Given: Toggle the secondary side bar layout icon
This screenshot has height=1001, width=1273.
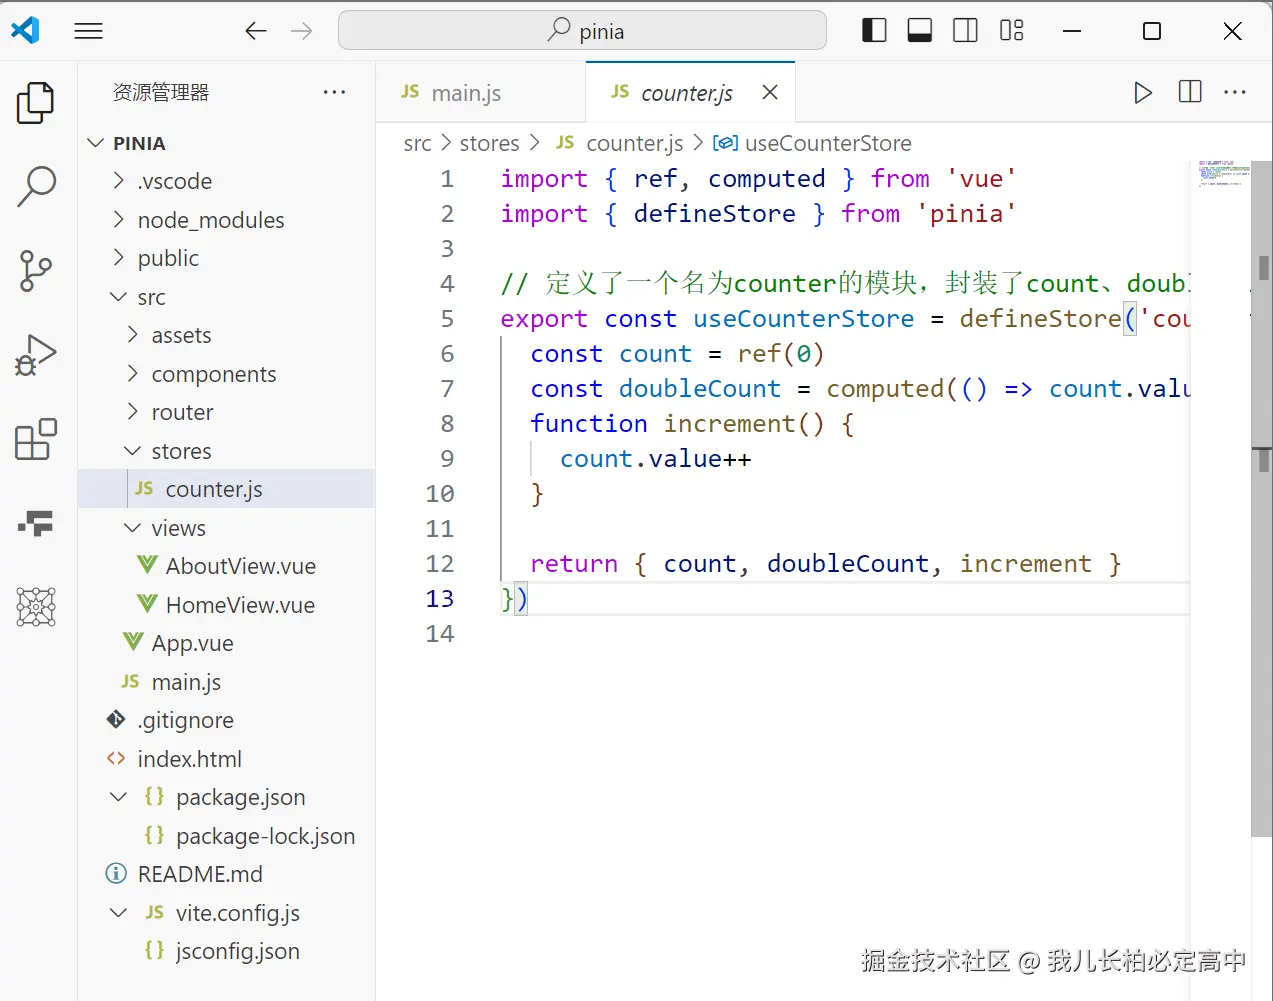Looking at the screenshot, I should 965,31.
